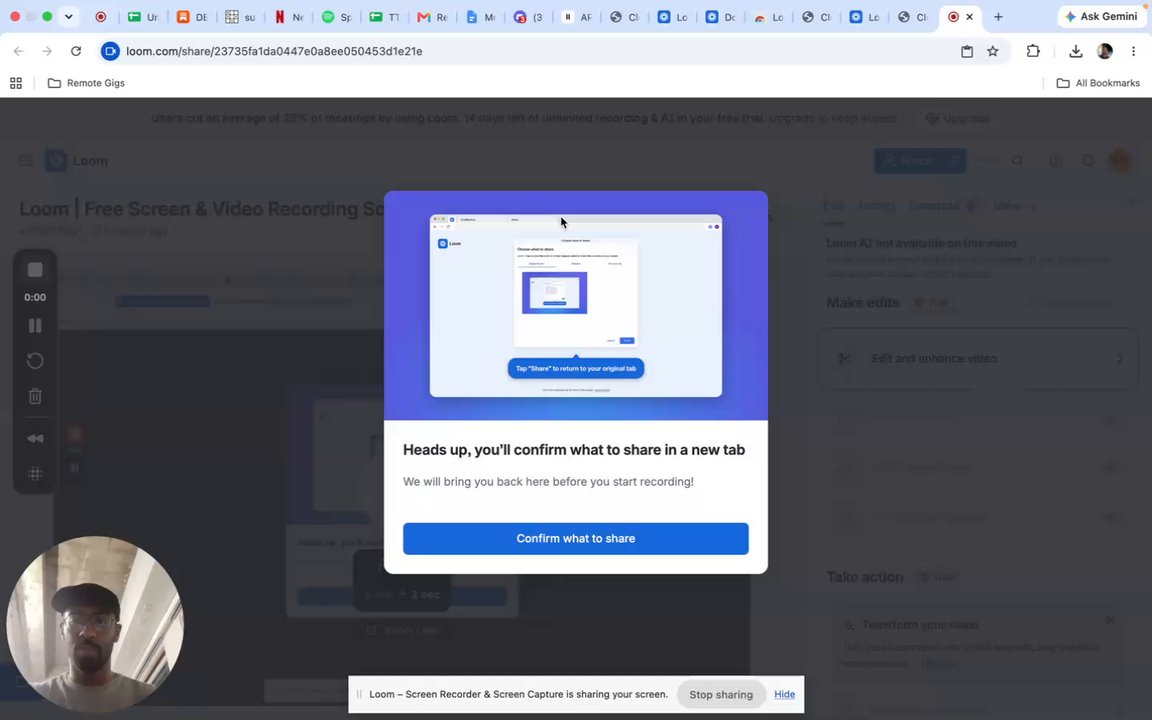Open the All Bookmarks folder
The image size is (1152, 720).
click(1098, 83)
